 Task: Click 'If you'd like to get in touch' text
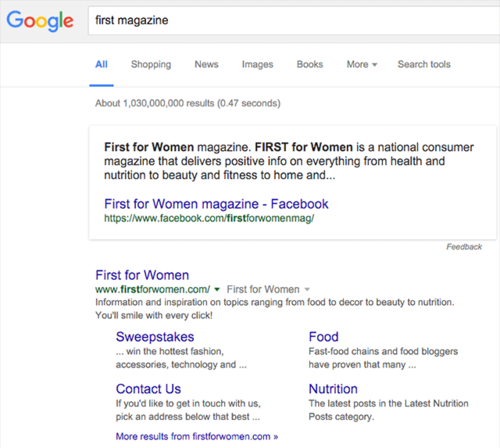188,410
